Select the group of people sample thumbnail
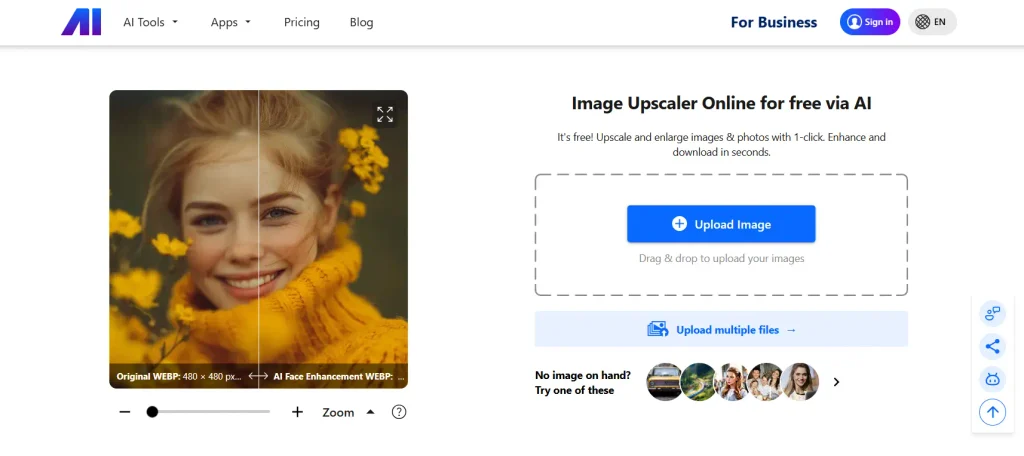The image size is (1024, 456). (x=765, y=382)
